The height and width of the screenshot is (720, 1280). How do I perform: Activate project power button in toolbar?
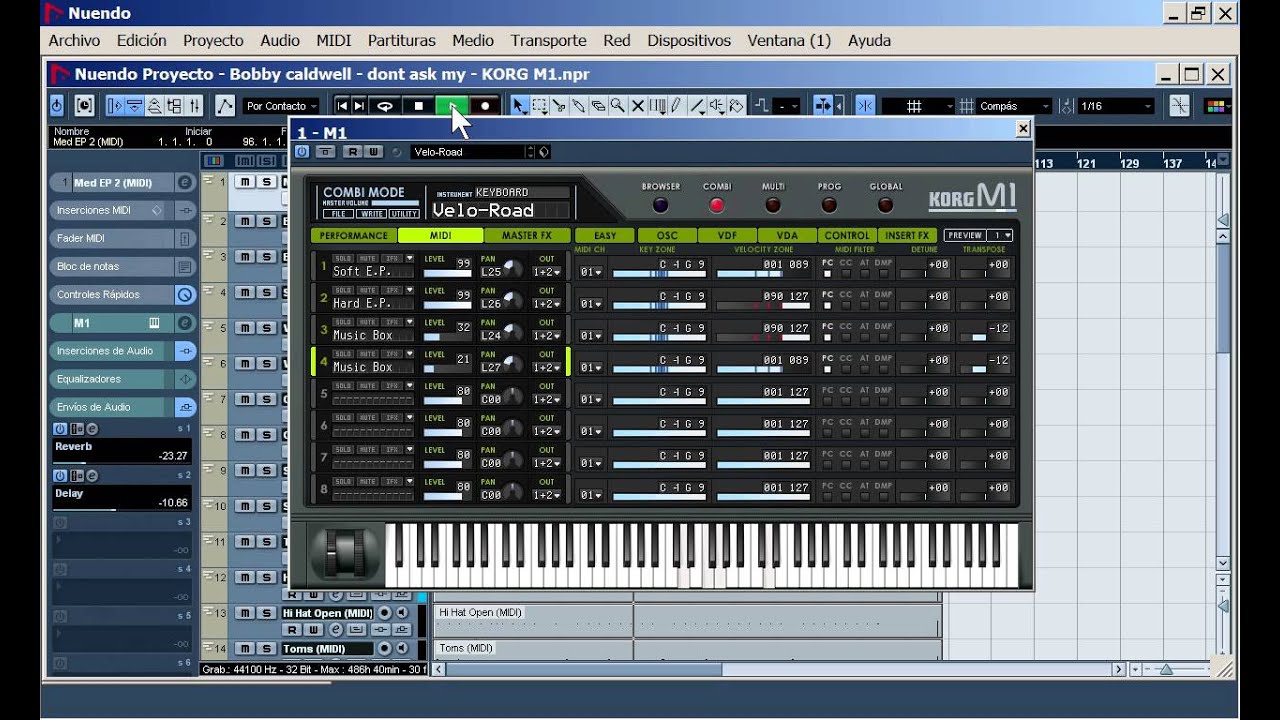[56, 105]
